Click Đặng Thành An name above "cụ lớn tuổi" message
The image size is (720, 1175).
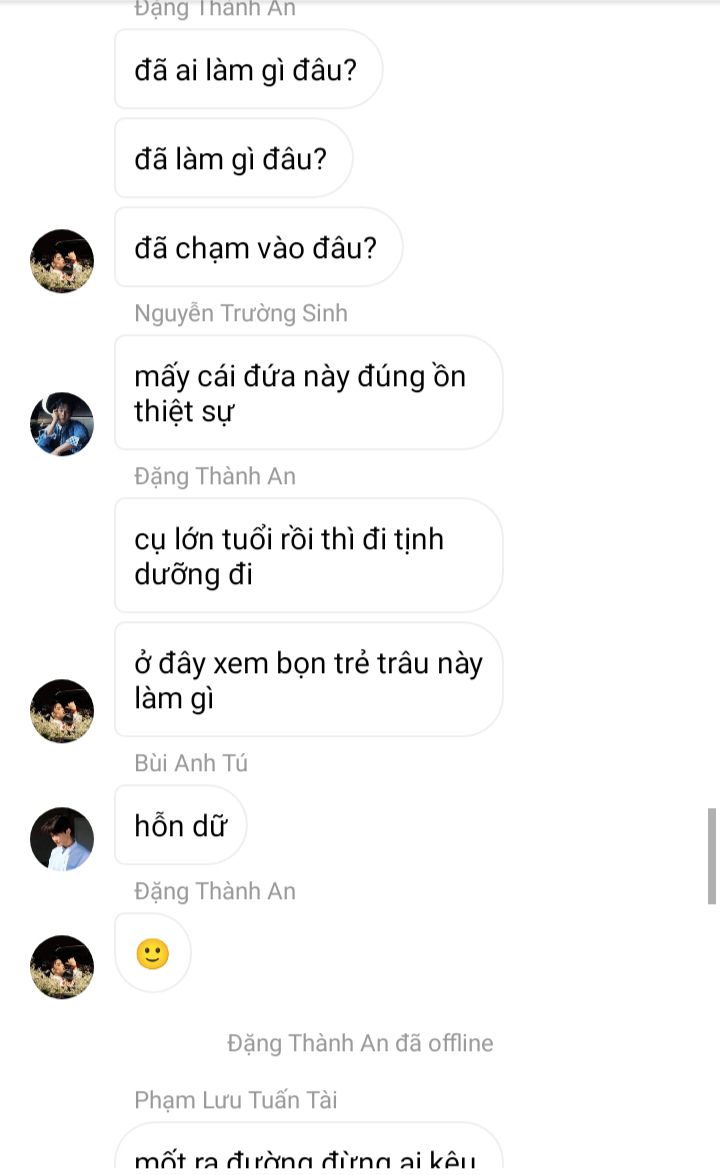click(215, 476)
